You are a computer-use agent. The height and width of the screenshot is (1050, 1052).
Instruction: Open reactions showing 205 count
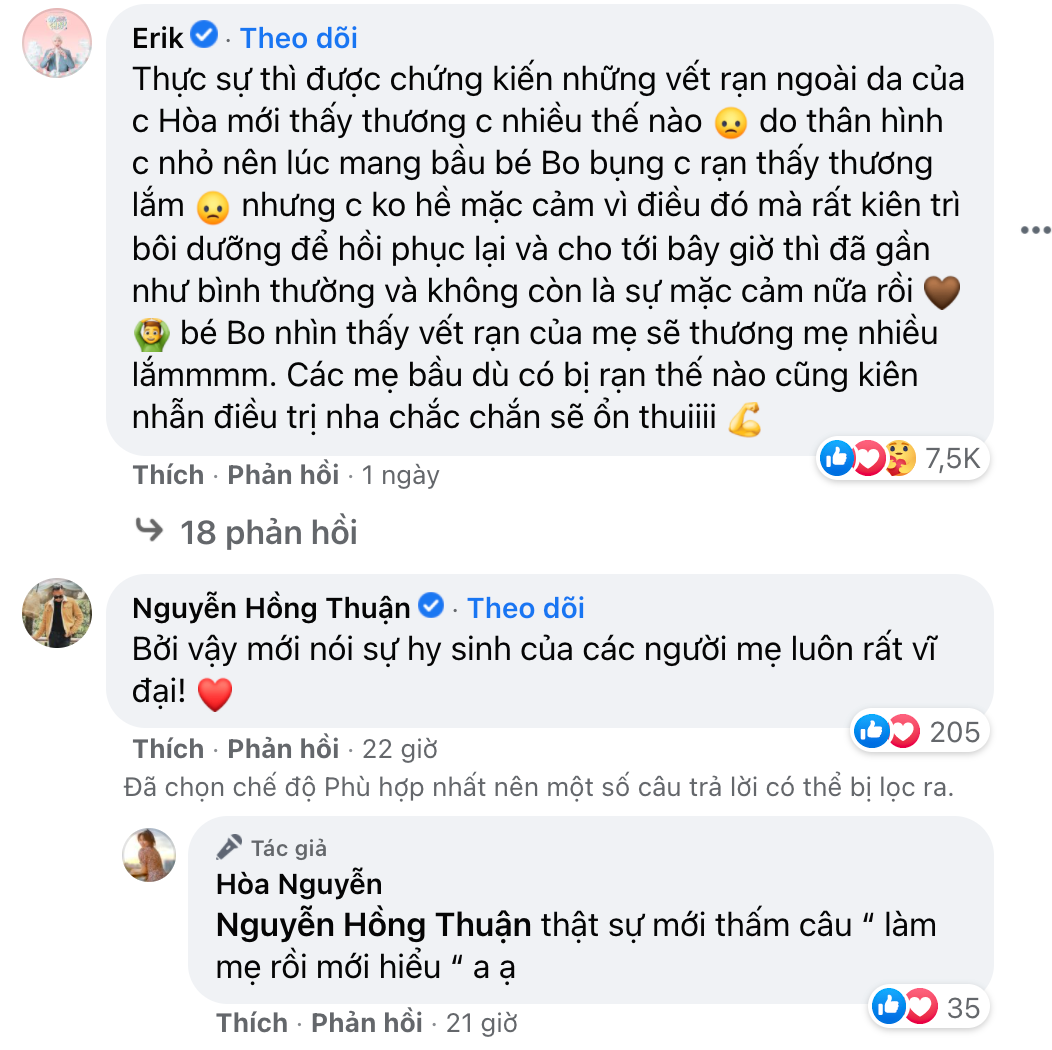916,732
